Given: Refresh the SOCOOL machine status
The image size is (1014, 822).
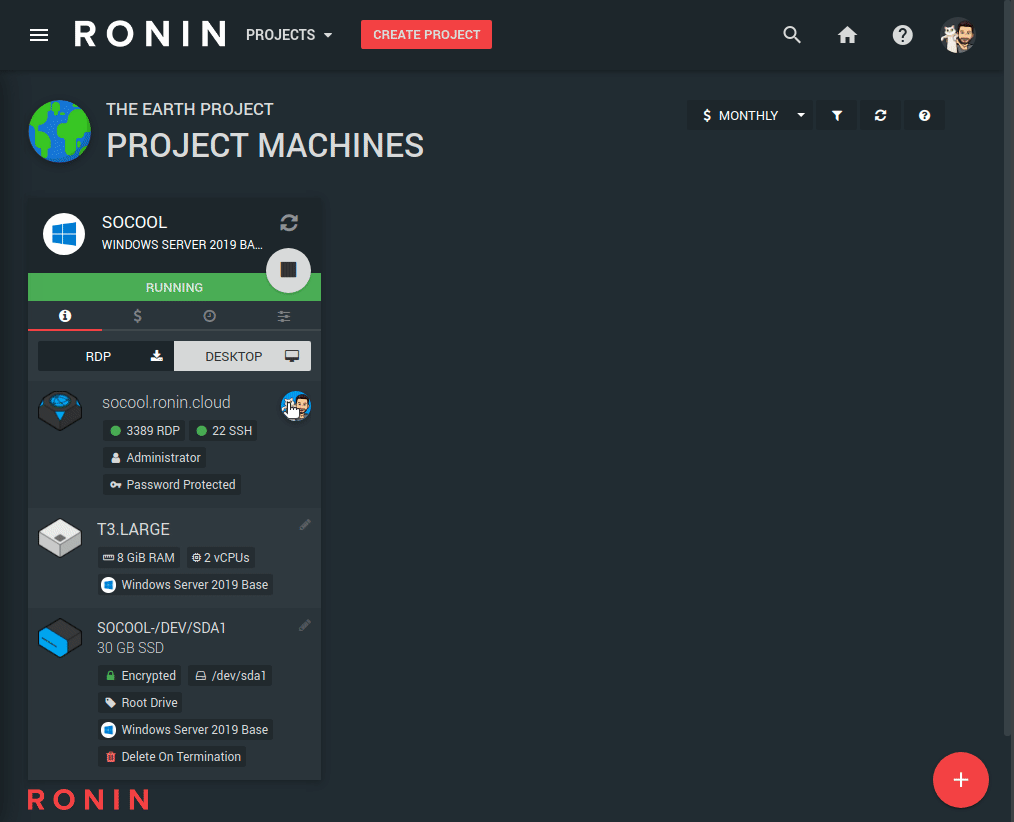Looking at the screenshot, I should 289,222.
